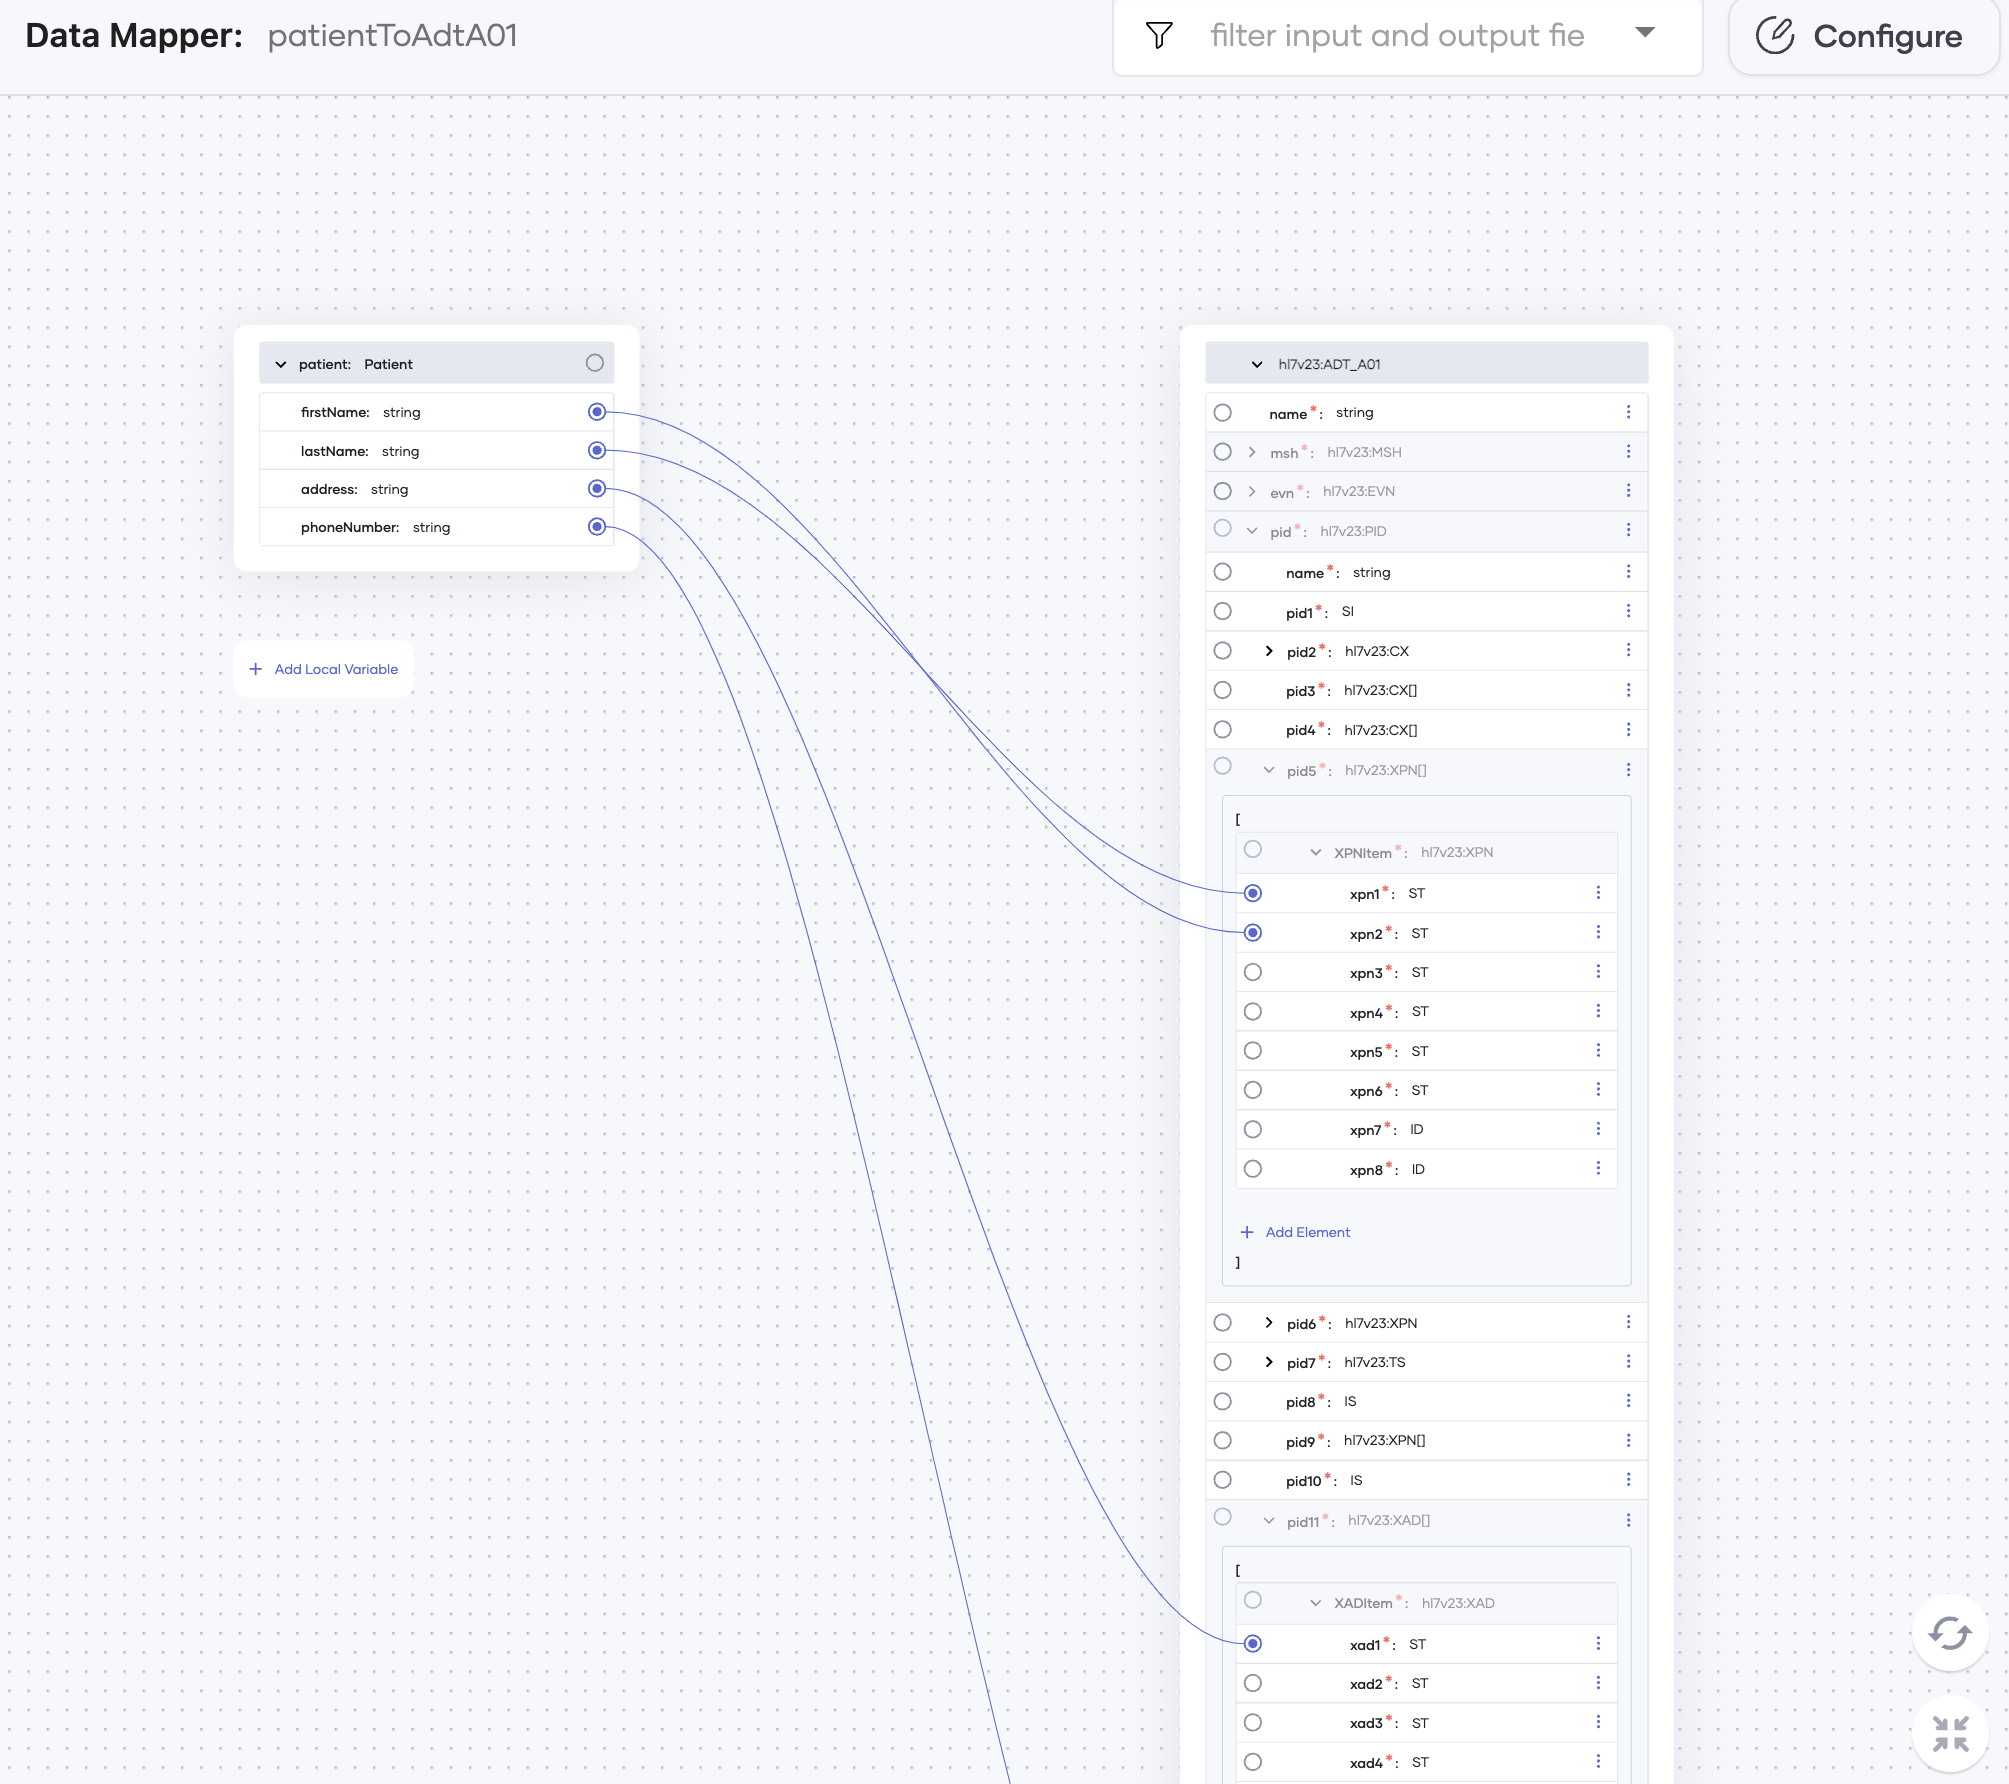Screen dimensions: 2009x1784
Task: Open three-dot menu for xad2 field
Action: tap(1598, 1683)
